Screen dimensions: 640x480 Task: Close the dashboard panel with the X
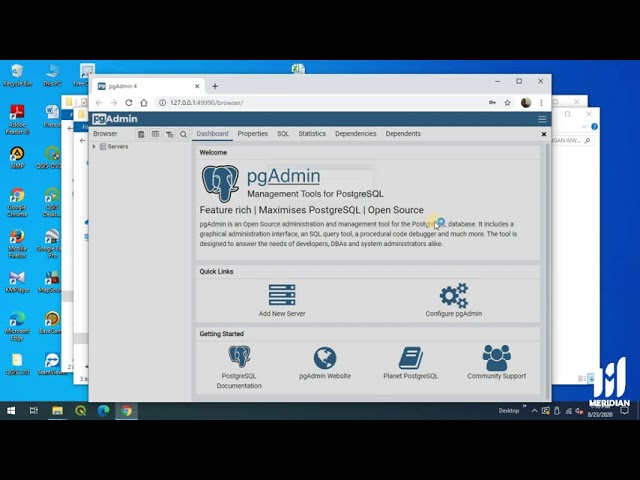tap(544, 134)
